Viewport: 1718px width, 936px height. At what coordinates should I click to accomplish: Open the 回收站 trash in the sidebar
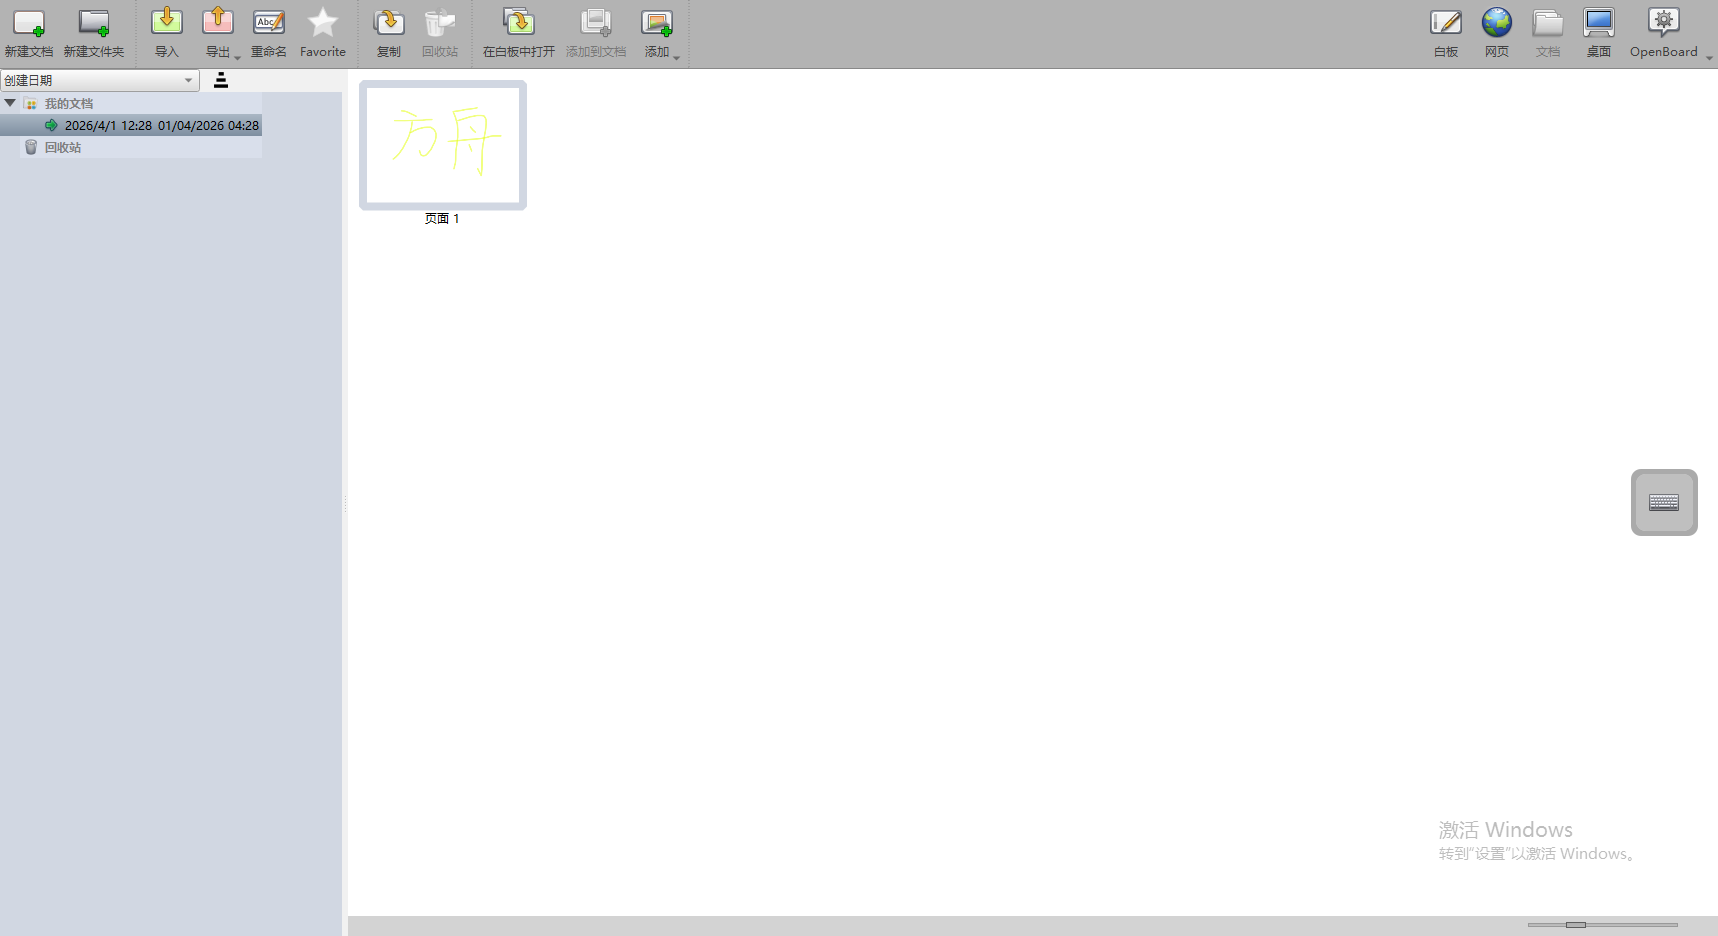[x=62, y=147]
